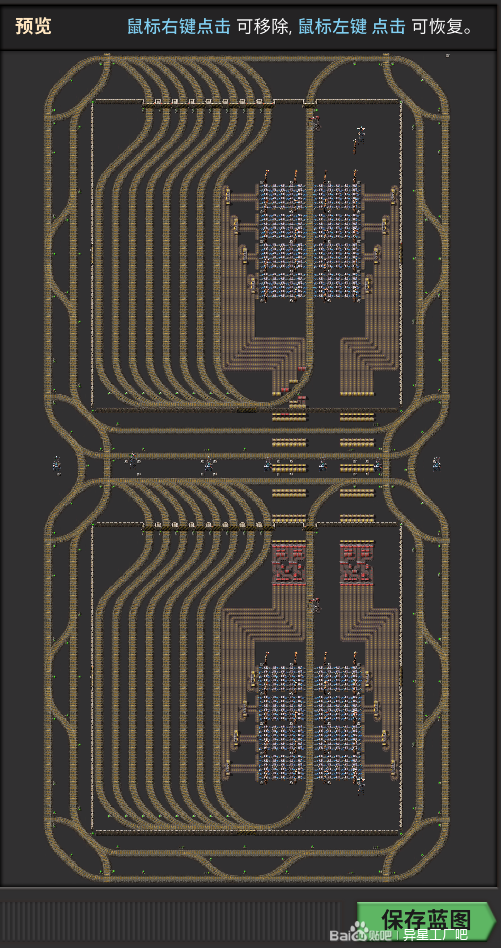Select the right red wall block in the lower station
This screenshot has width=501, height=948.
point(357,563)
